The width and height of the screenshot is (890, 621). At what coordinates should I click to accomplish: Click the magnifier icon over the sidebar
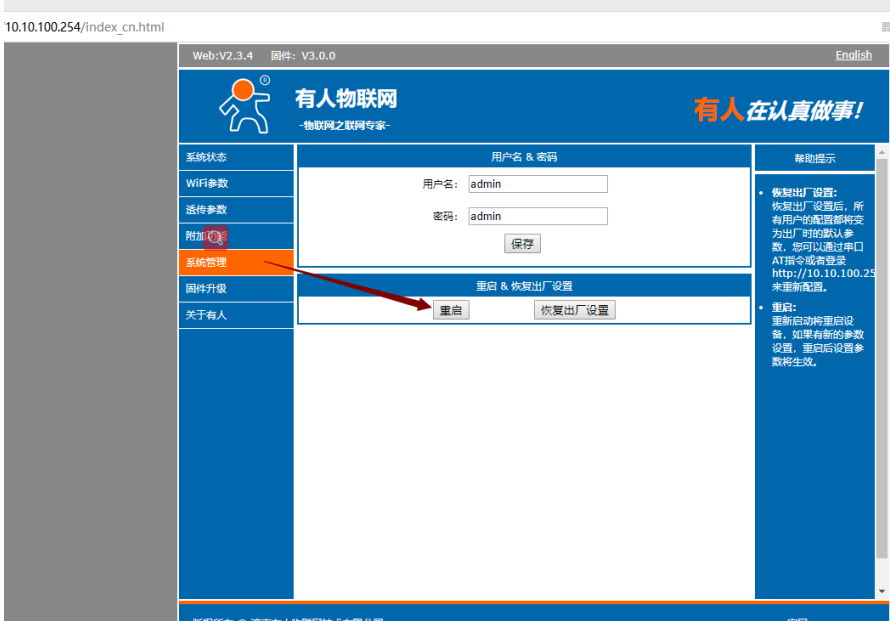pos(215,238)
